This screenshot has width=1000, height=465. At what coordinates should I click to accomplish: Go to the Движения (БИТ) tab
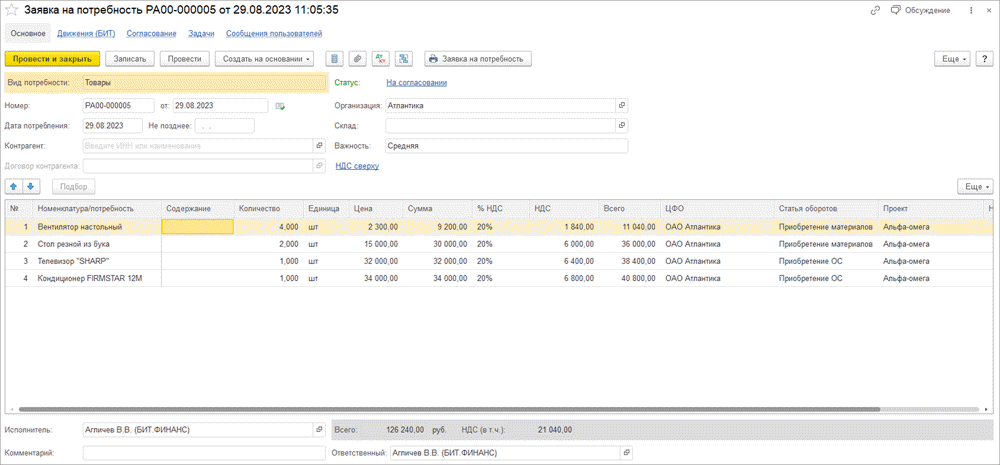(x=86, y=34)
